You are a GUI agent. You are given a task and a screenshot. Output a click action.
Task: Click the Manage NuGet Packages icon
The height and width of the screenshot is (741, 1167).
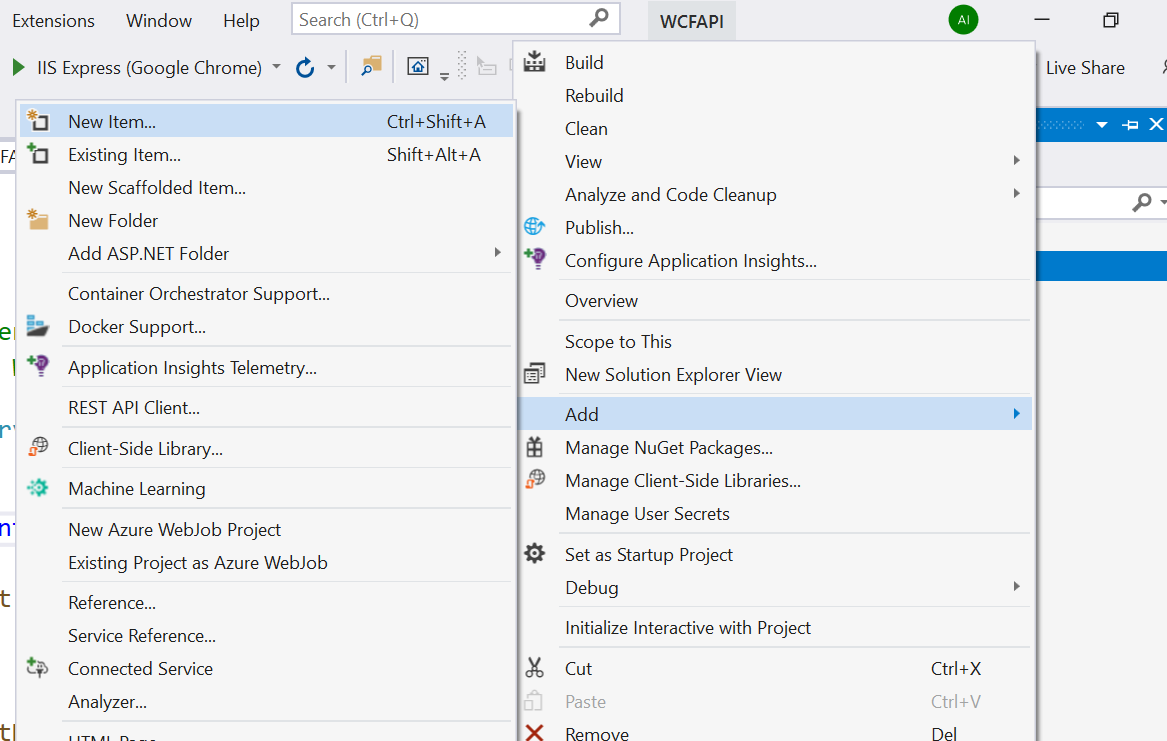coord(534,447)
